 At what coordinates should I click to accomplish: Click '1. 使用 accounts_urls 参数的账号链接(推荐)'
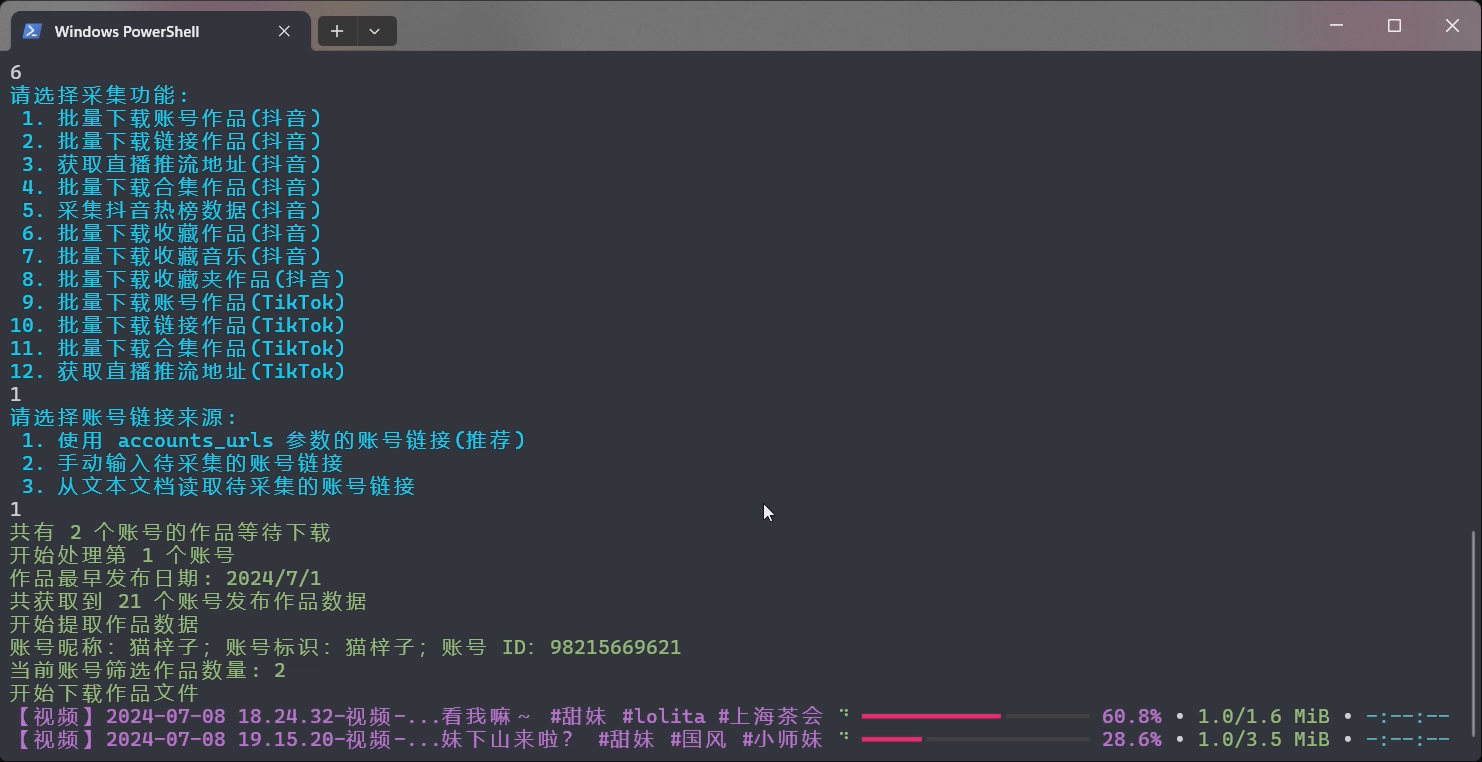274,440
